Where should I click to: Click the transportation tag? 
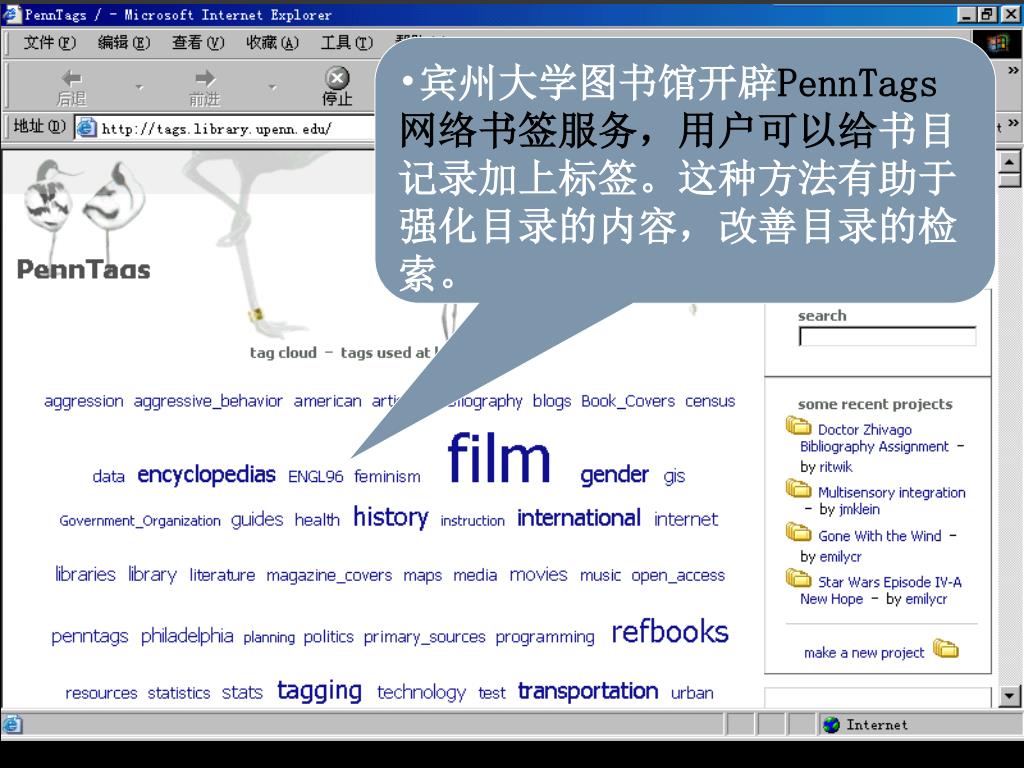click(588, 691)
